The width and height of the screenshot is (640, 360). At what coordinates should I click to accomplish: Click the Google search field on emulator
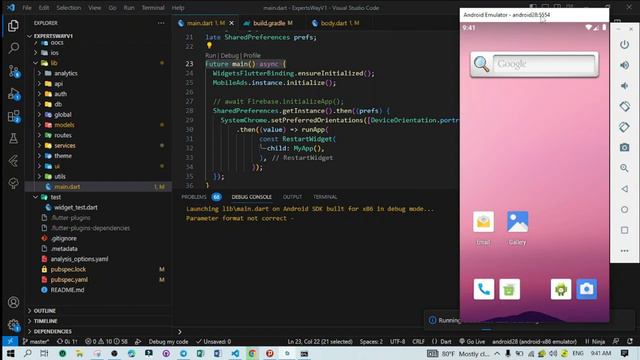point(543,64)
